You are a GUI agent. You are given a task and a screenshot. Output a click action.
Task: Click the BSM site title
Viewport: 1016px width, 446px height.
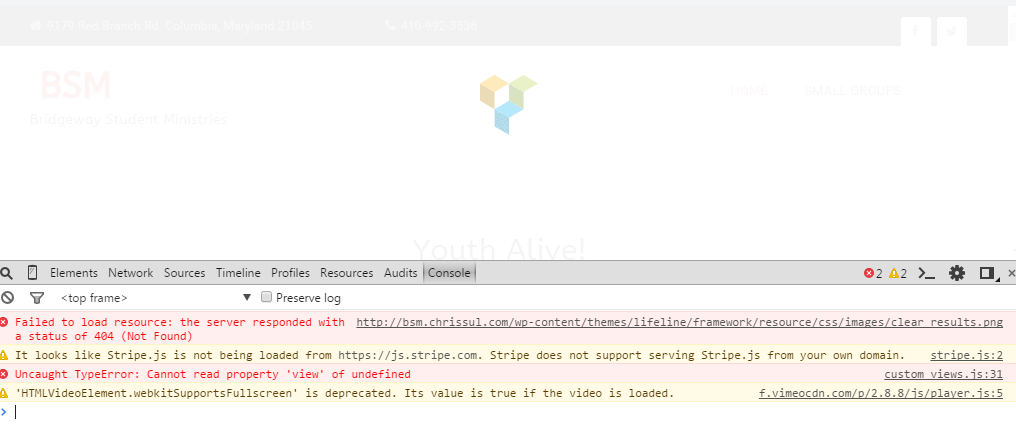pos(76,85)
